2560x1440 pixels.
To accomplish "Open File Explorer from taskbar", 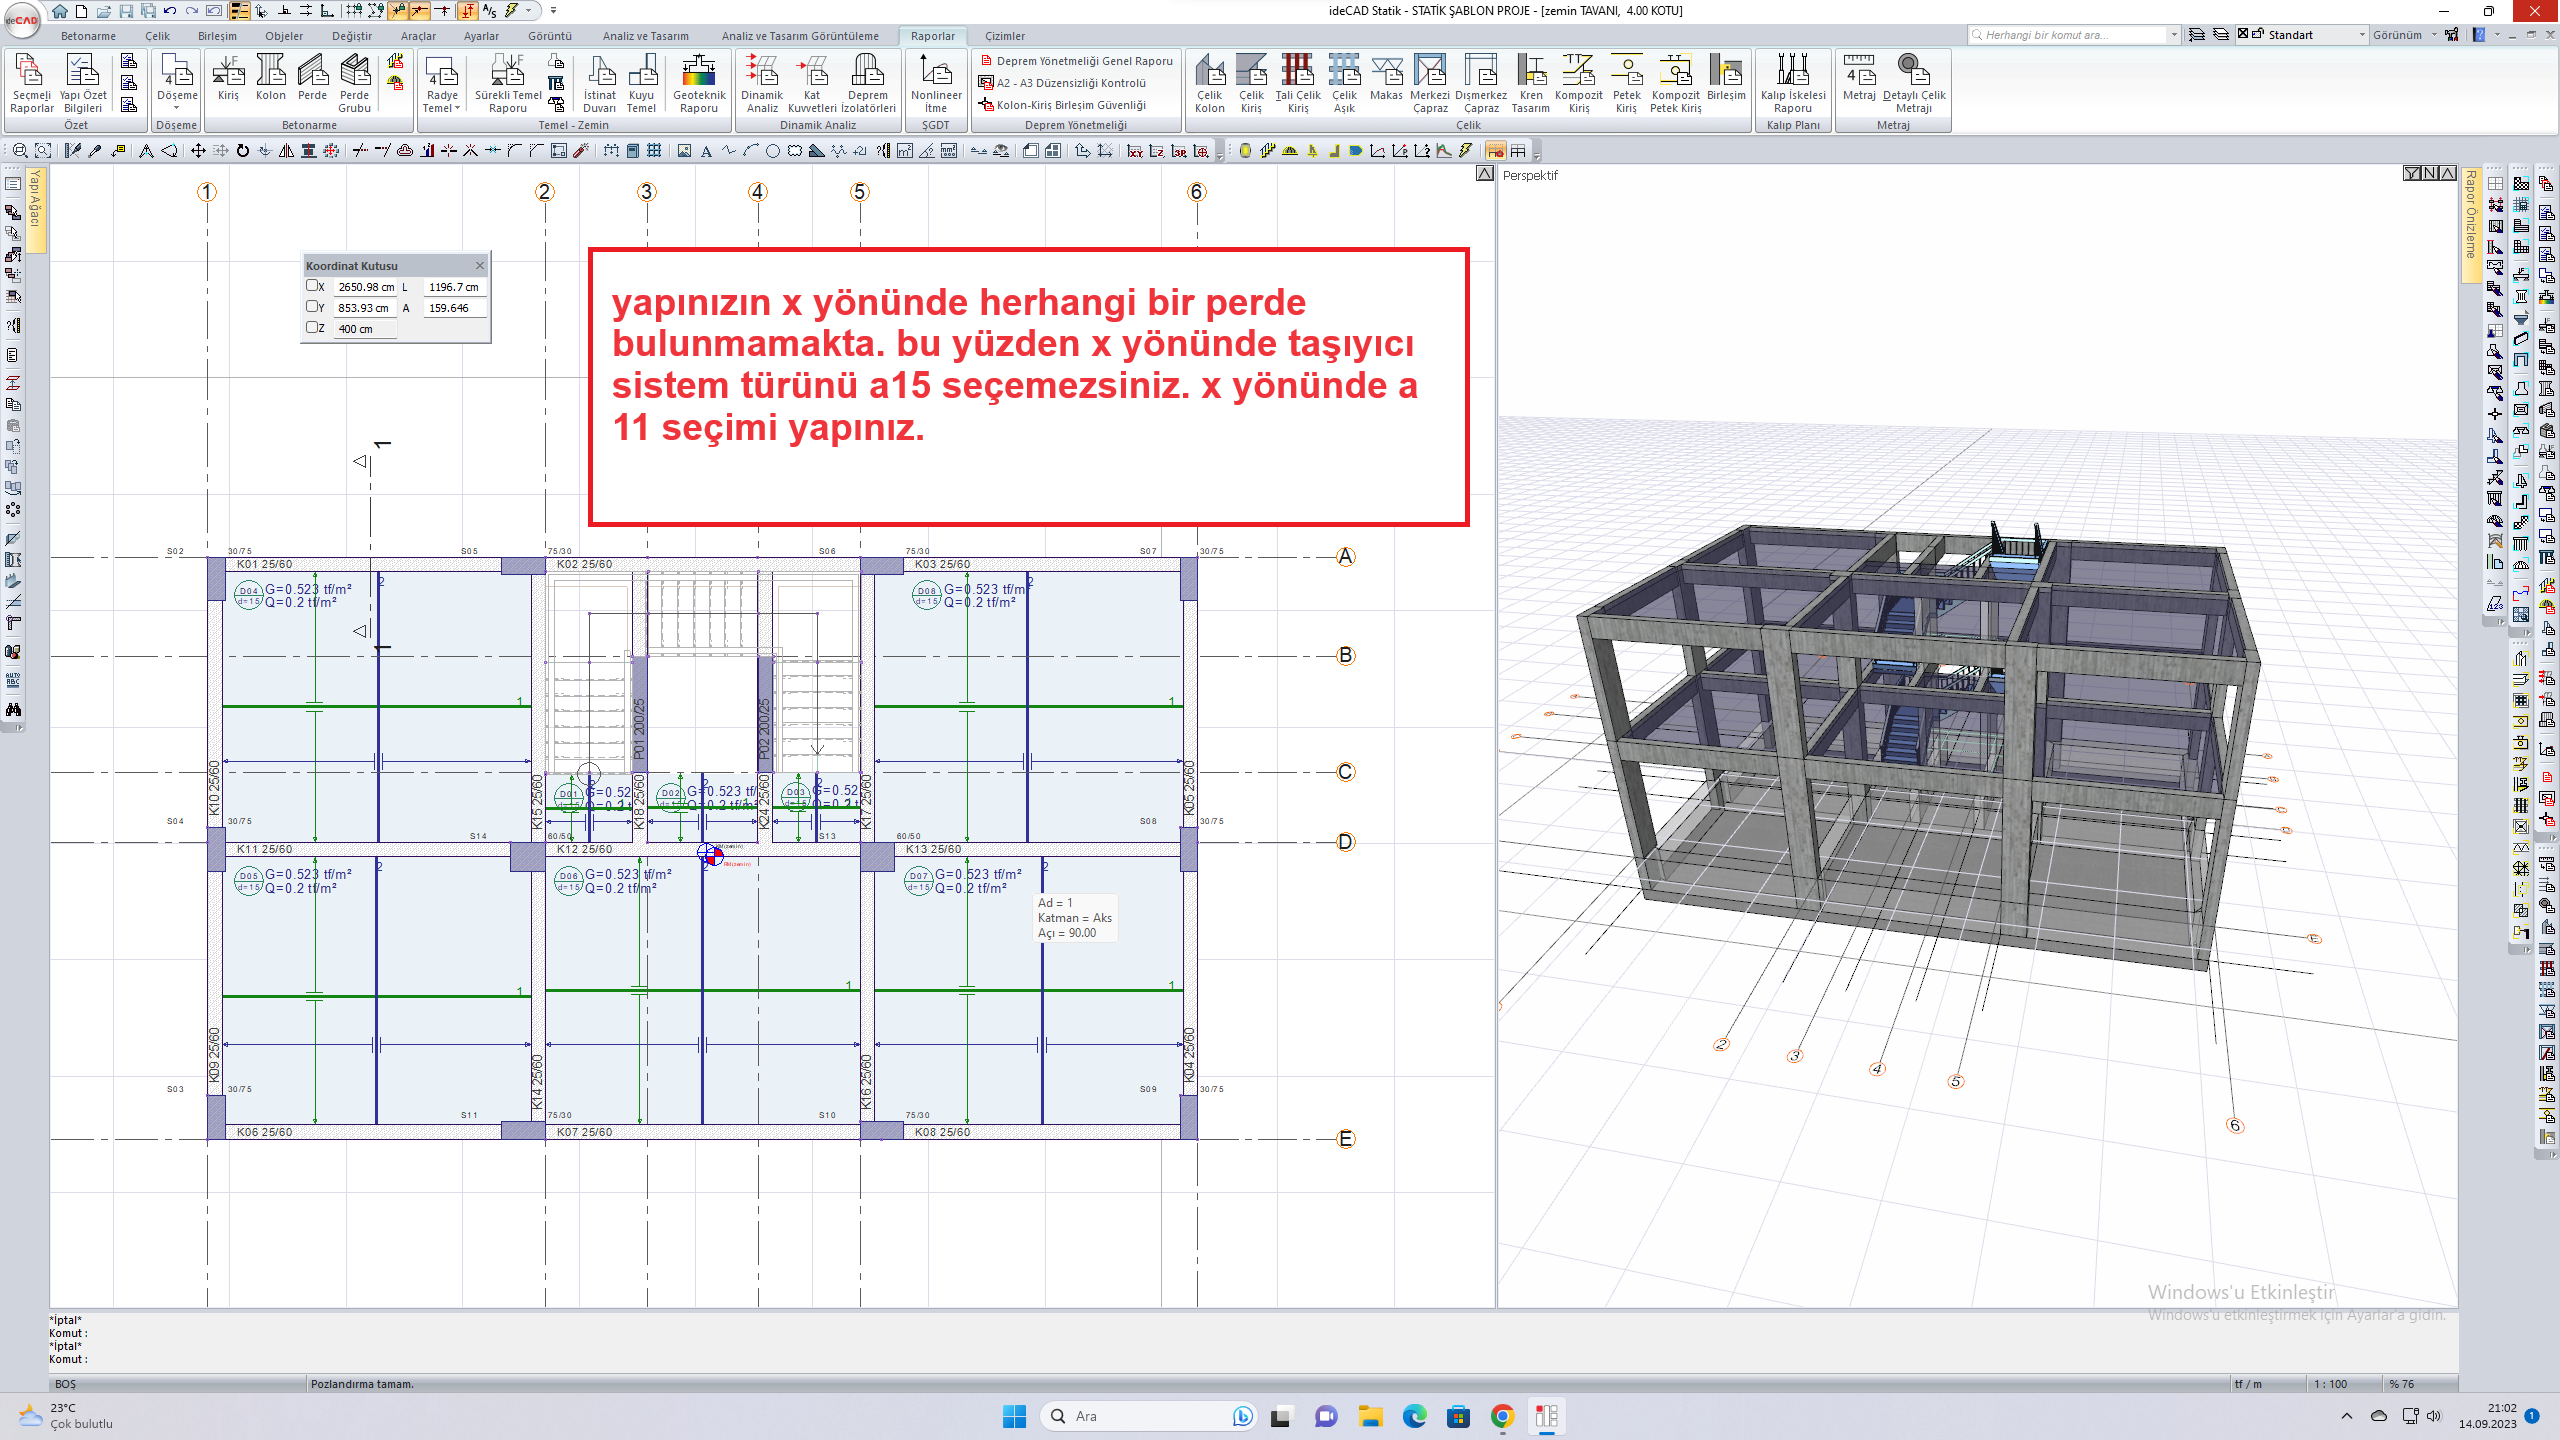I will point(1370,1416).
